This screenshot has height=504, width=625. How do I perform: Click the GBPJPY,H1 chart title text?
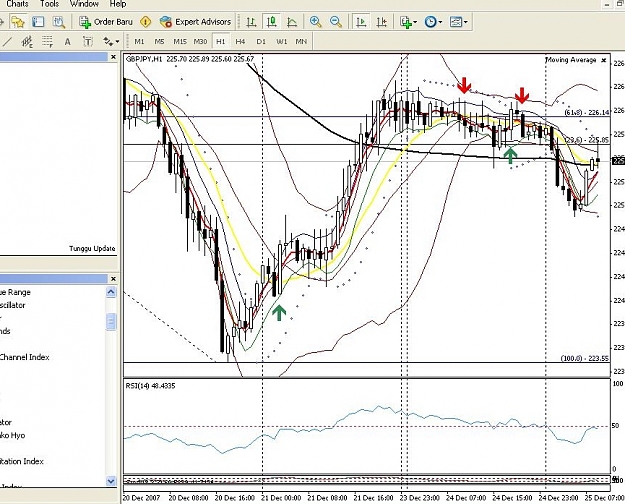[x=144, y=59]
